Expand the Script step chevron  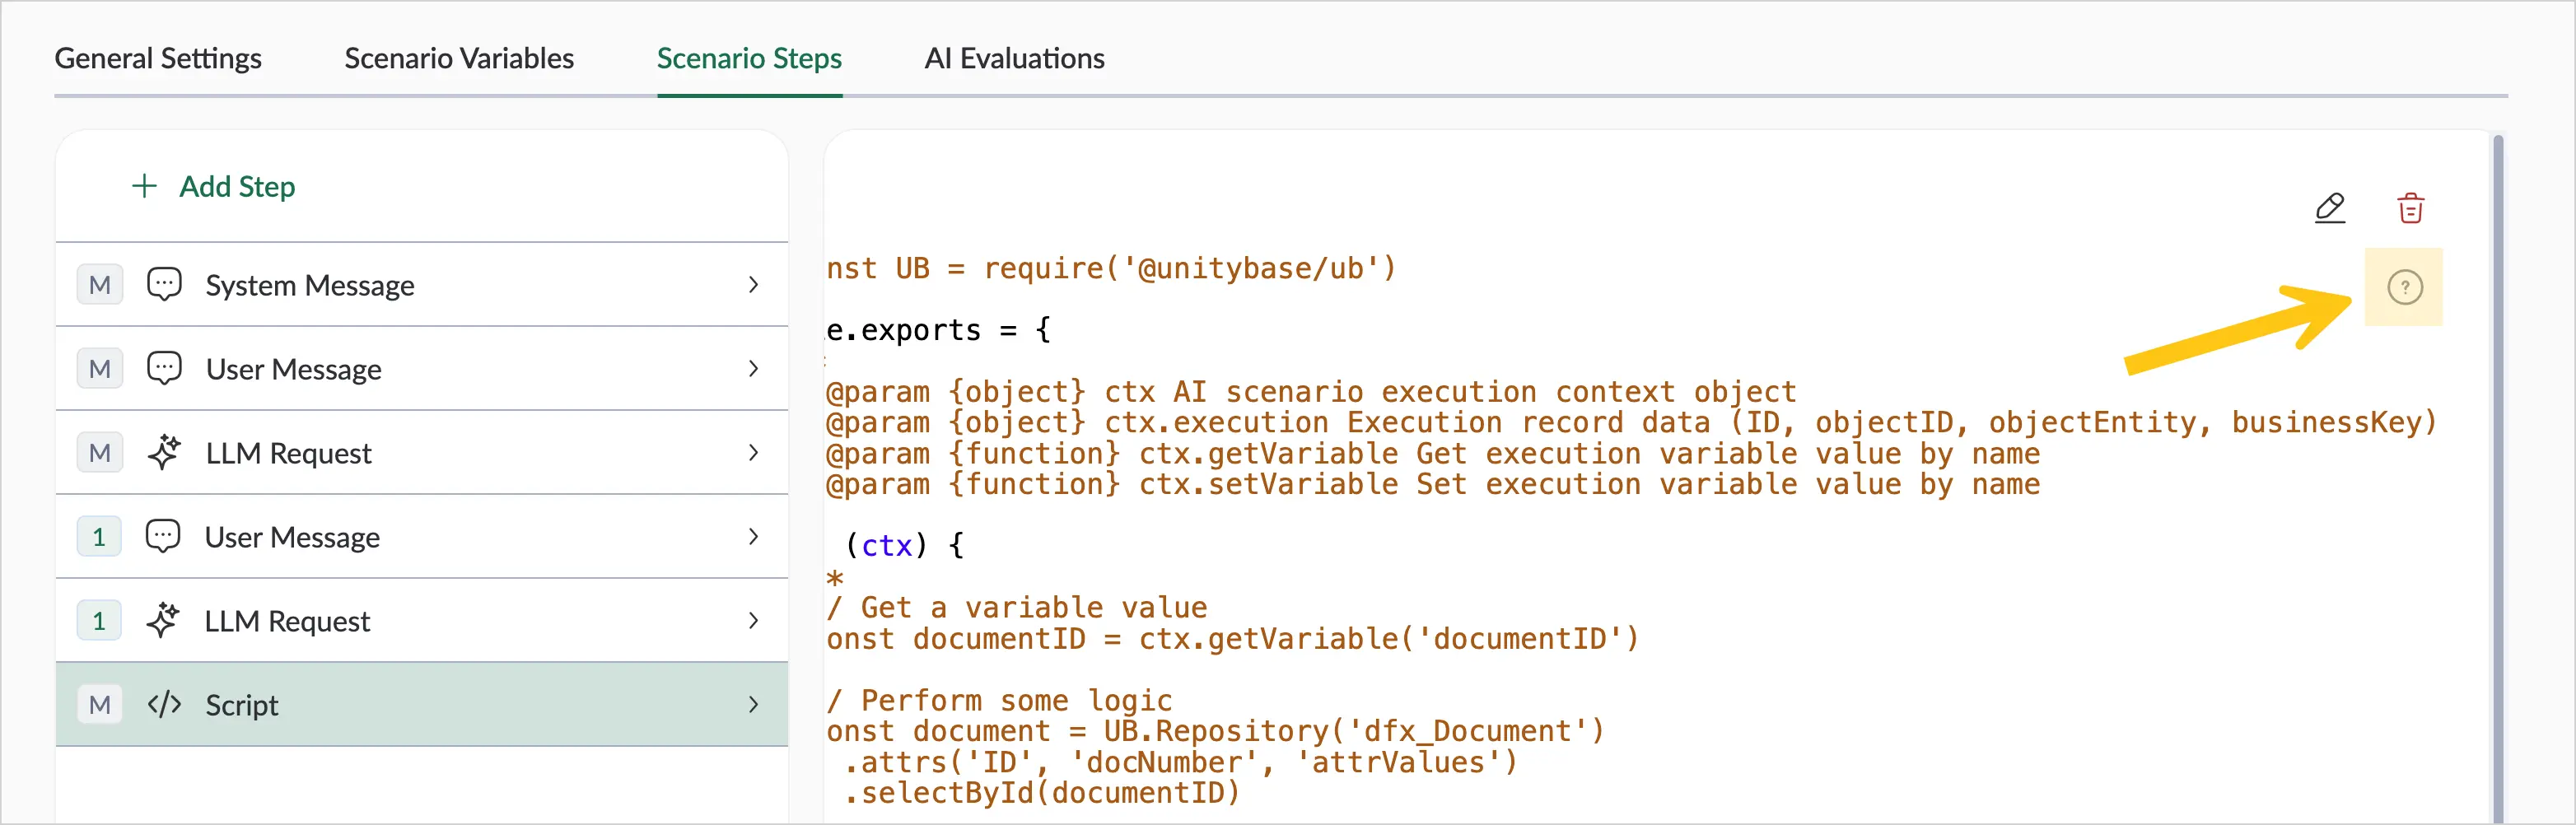point(754,705)
